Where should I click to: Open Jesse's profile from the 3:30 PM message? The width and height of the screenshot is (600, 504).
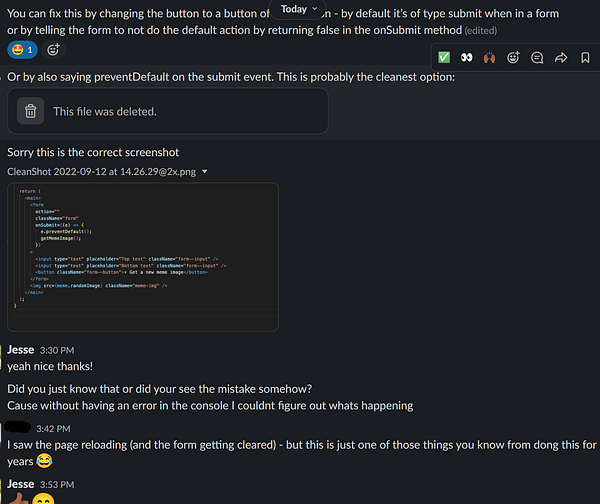20,349
